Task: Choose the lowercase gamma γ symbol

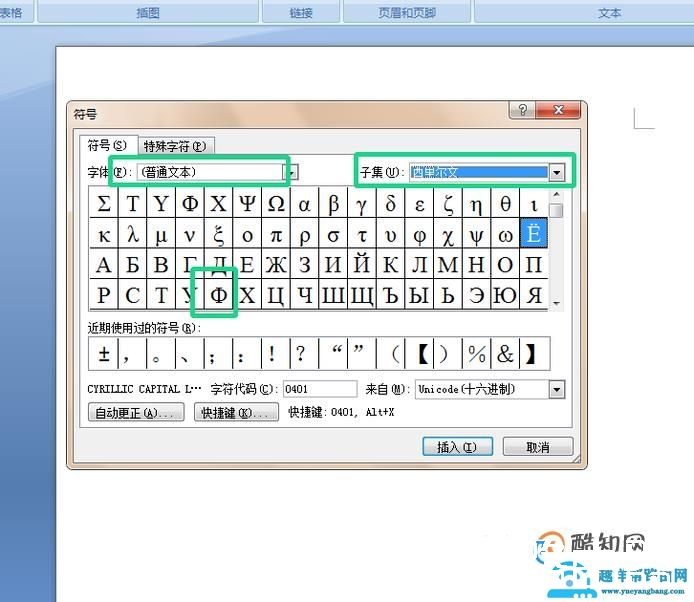Action: tap(362, 203)
